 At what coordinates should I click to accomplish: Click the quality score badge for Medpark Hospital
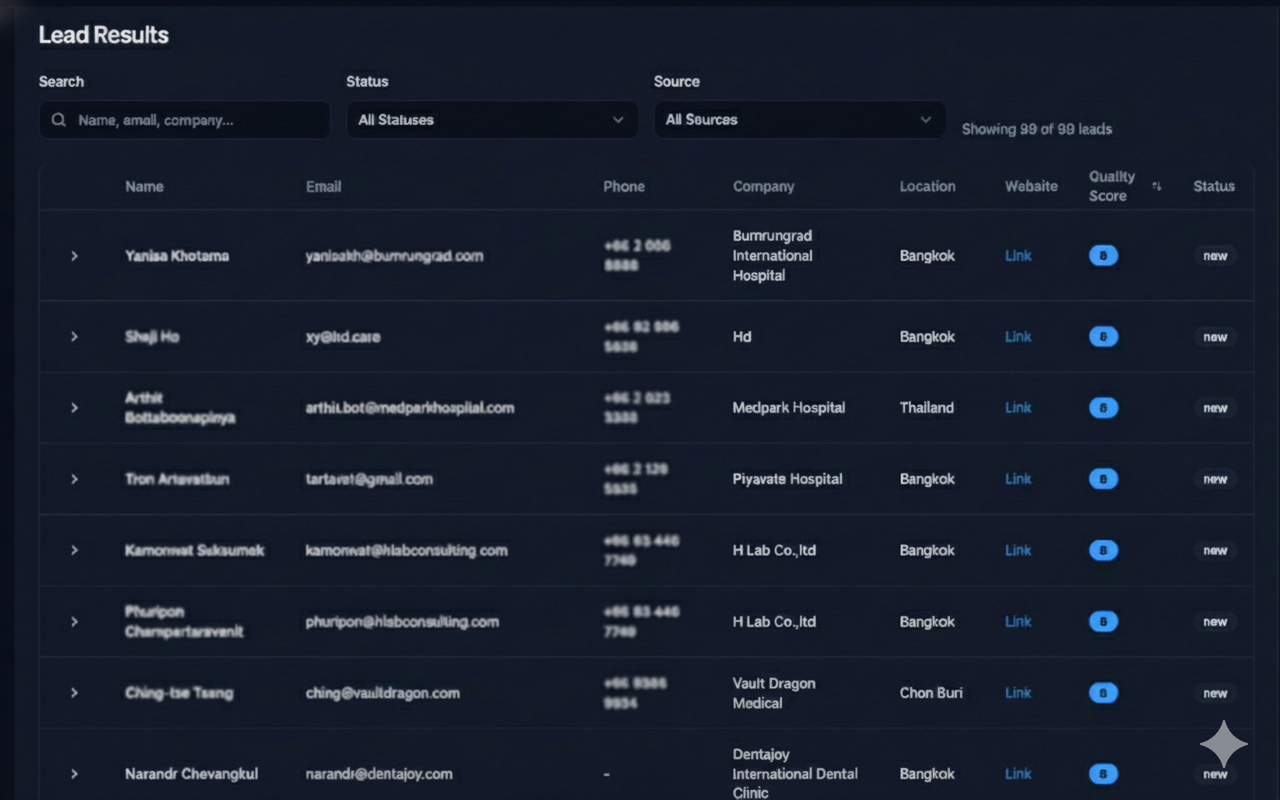1102,408
